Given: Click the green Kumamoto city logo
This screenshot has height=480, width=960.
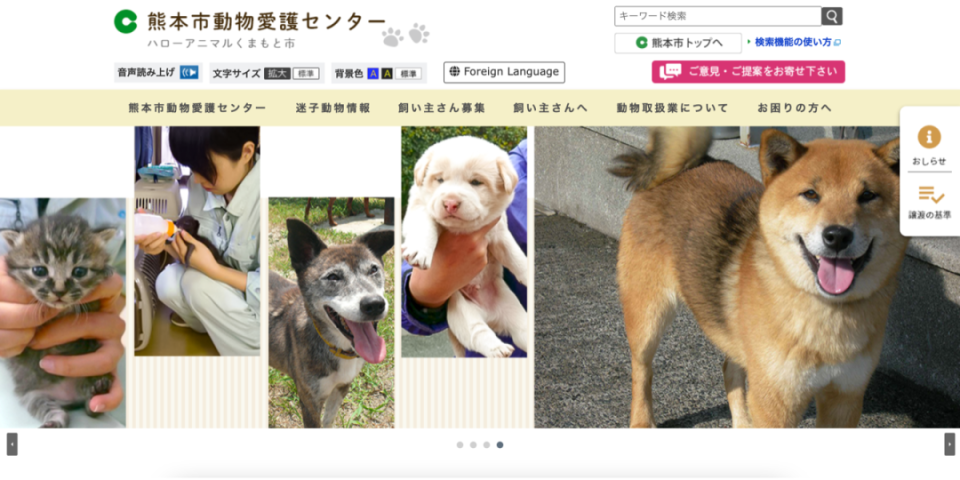Looking at the screenshot, I should [x=126, y=21].
